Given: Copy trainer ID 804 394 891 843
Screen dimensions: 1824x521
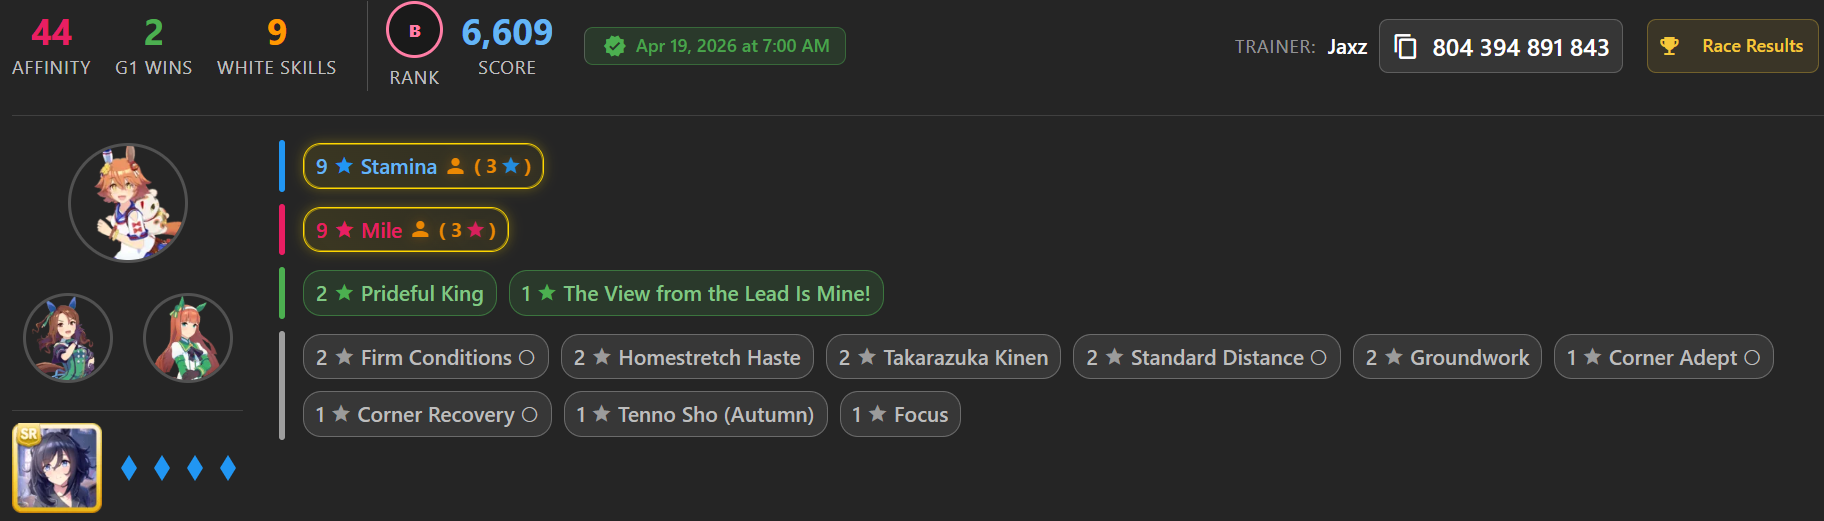Looking at the screenshot, I should (1520, 47).
